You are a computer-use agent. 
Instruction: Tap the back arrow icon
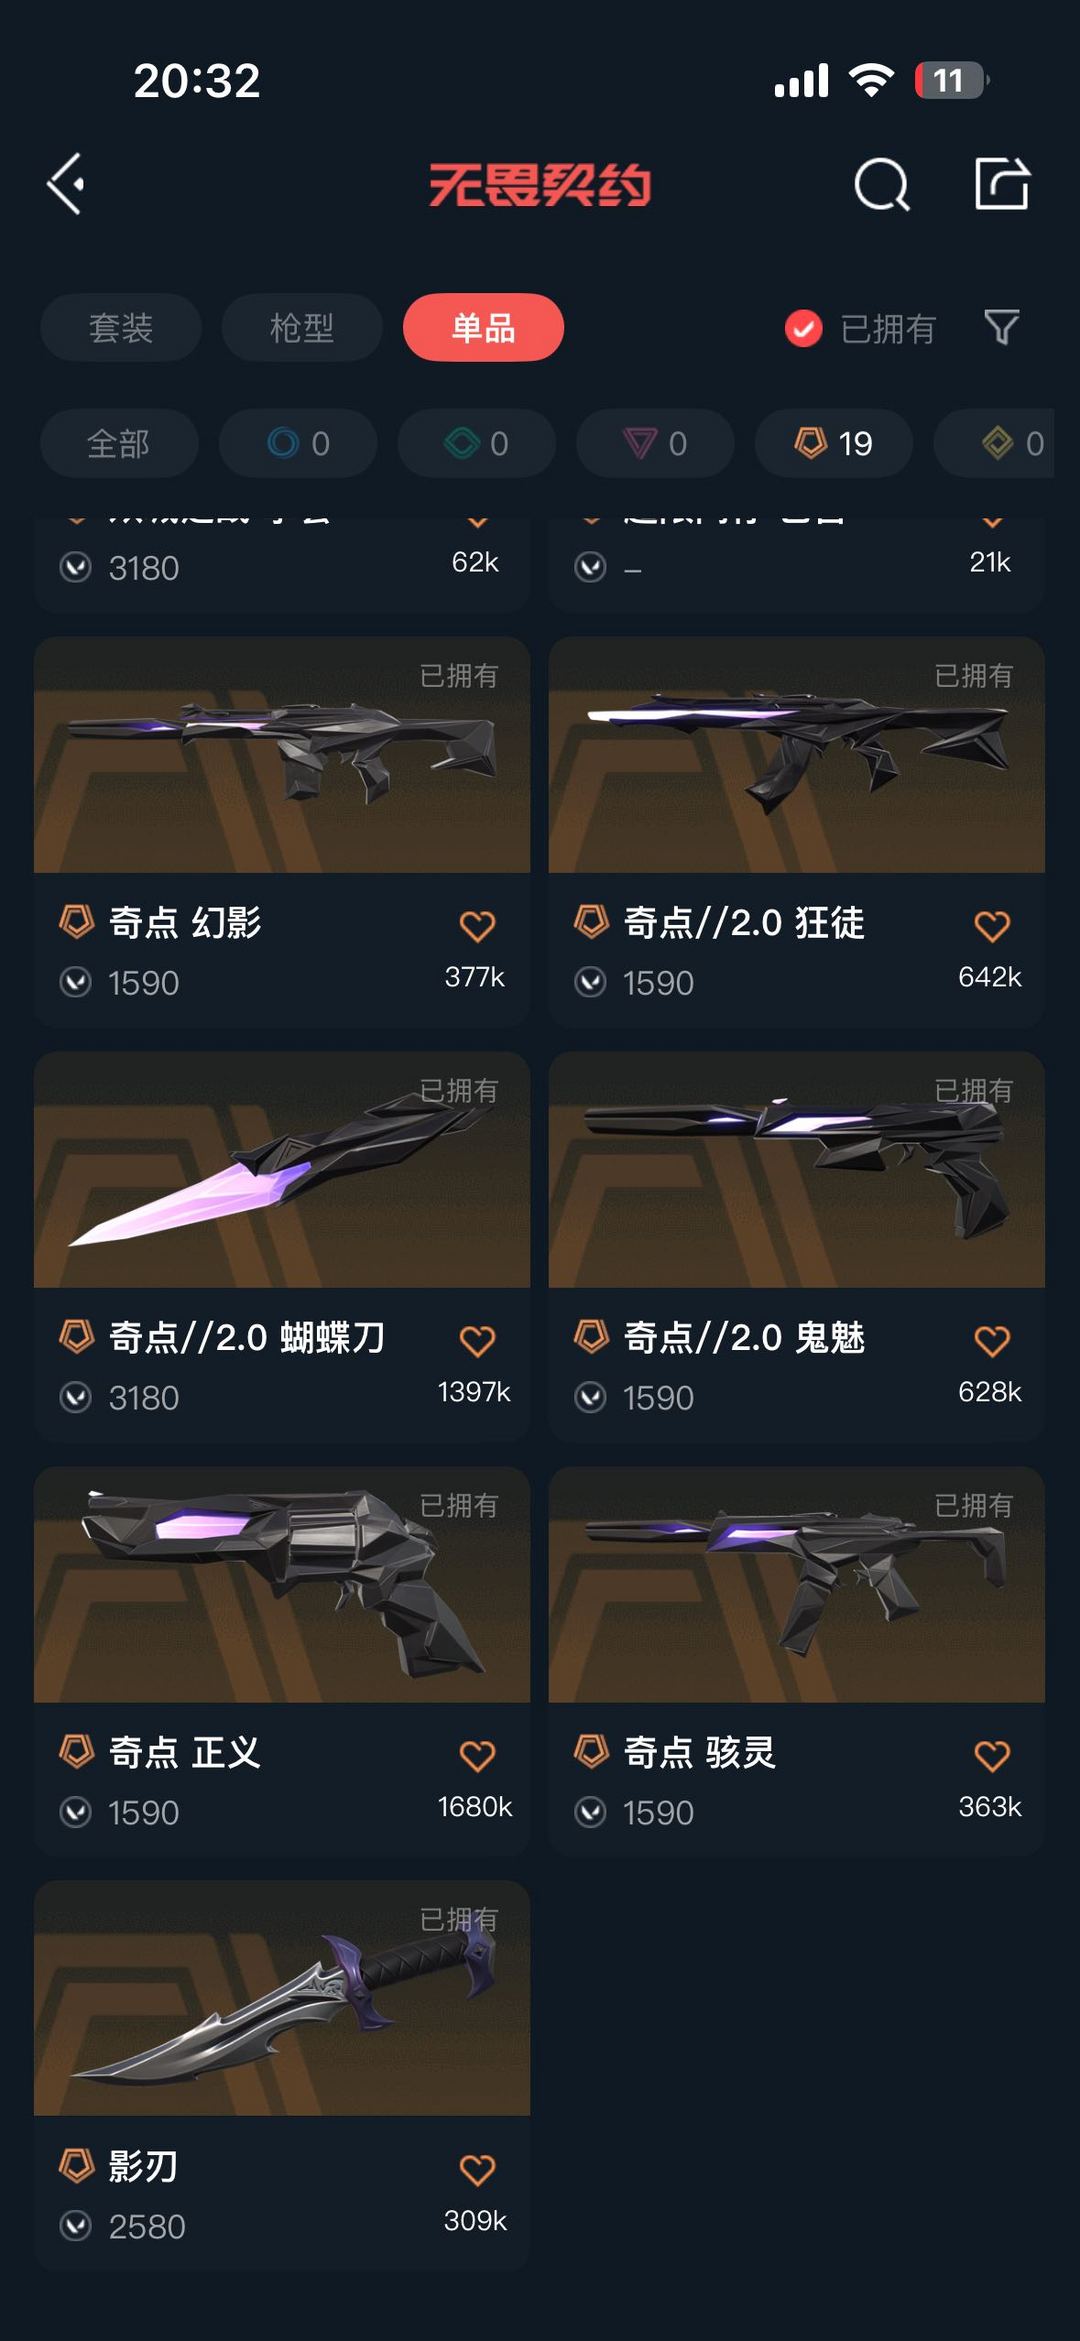tap(66, 184)
